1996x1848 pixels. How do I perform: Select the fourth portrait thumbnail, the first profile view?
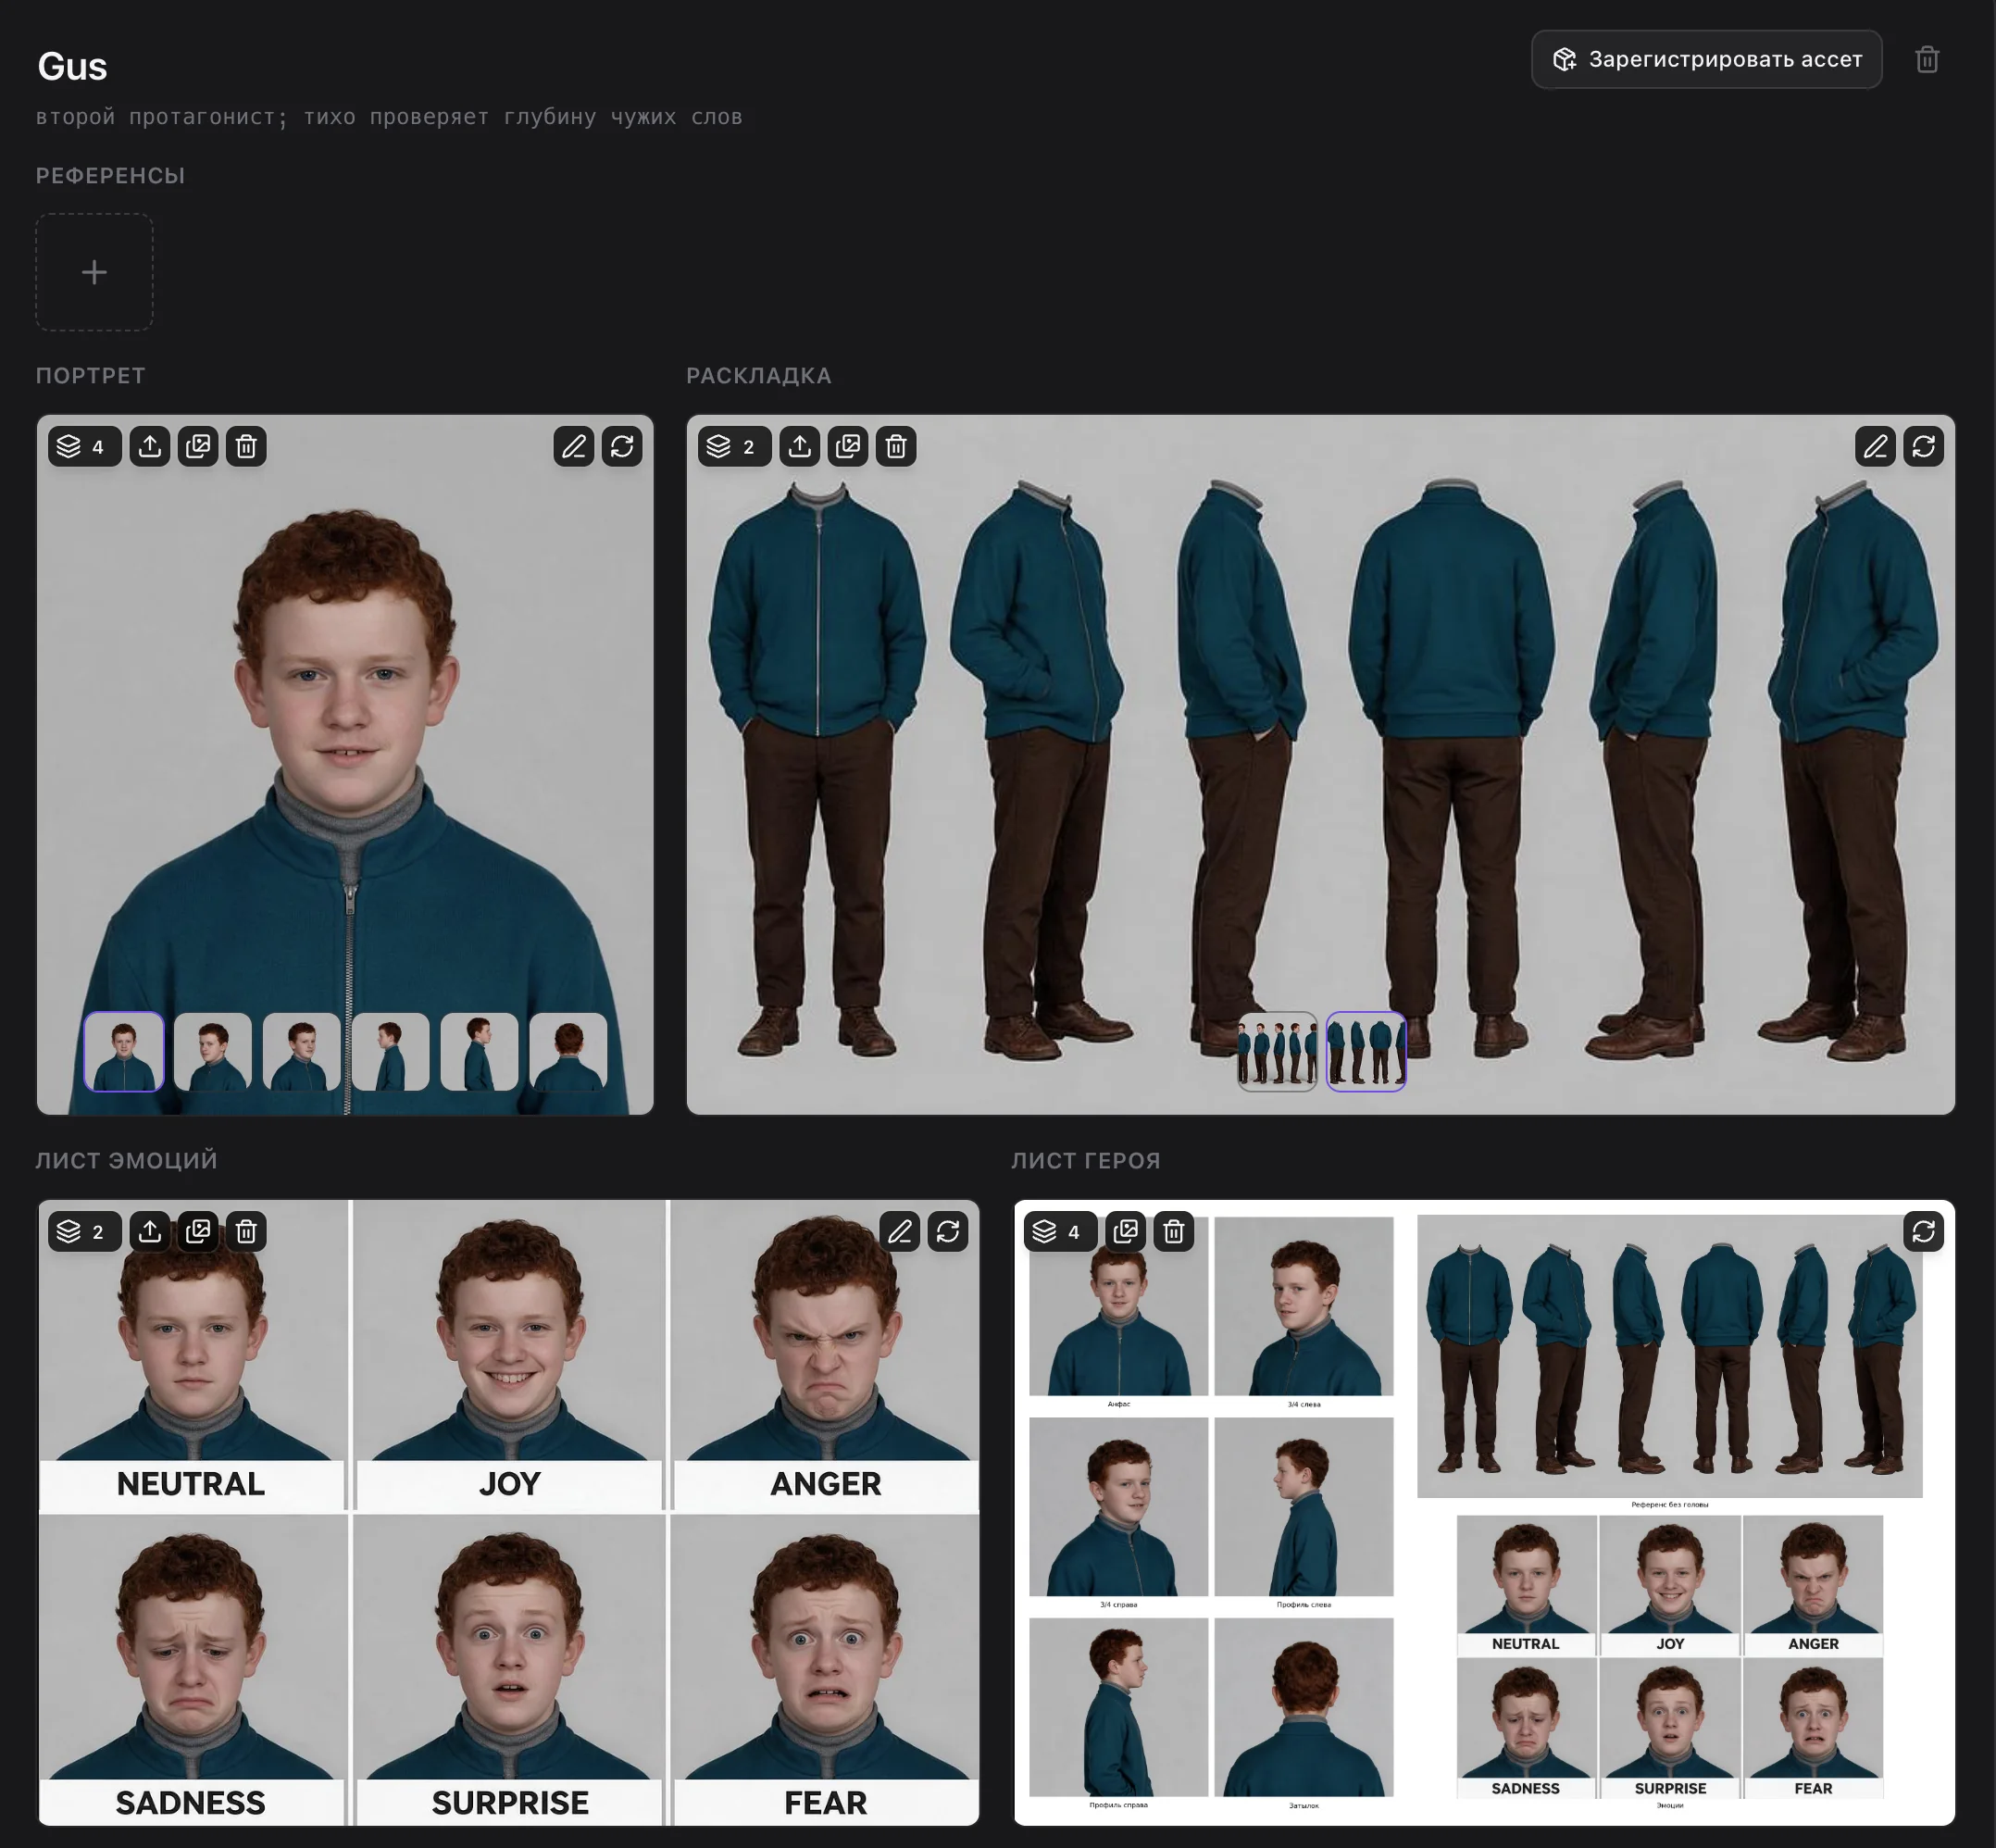point(391,1052)
